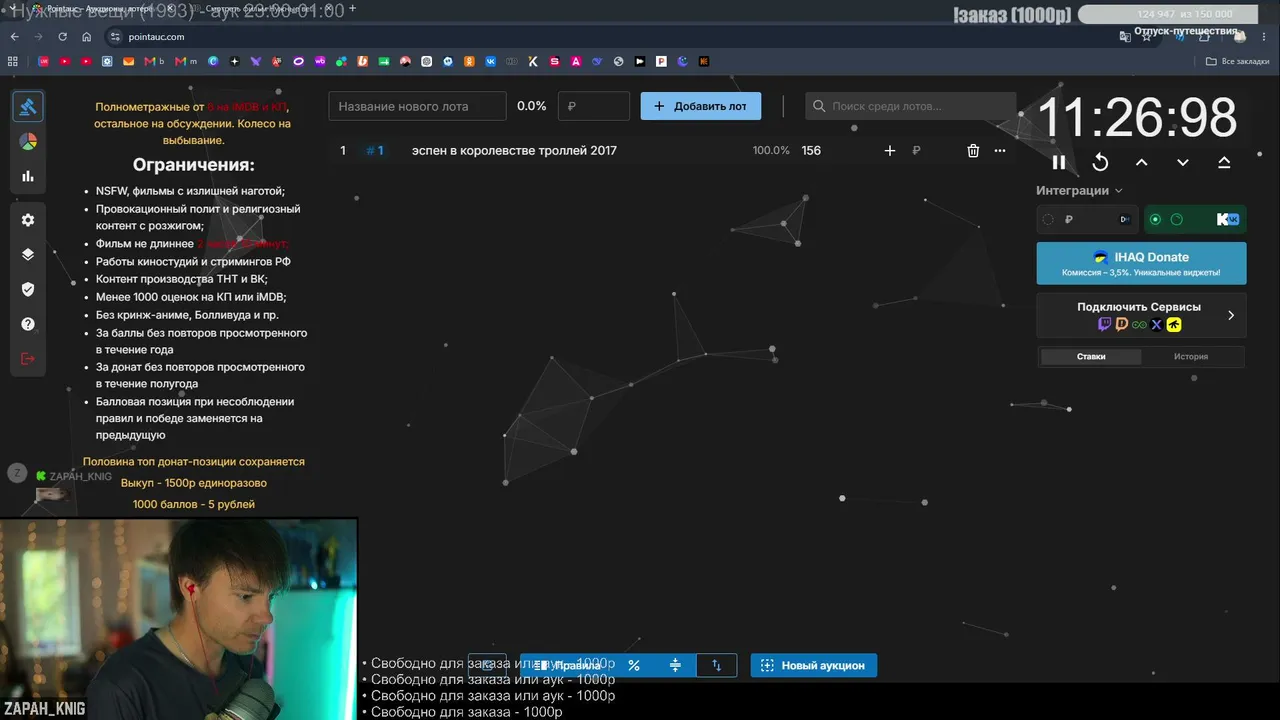The width and height of the screenshot is (1280, 720).
Task: Add amount to lot #1 with plus icon
Action: (890, 151)
